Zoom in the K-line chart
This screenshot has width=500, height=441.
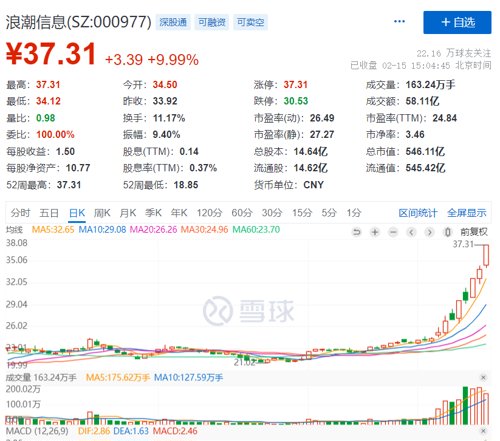click(x=375, y=232)
